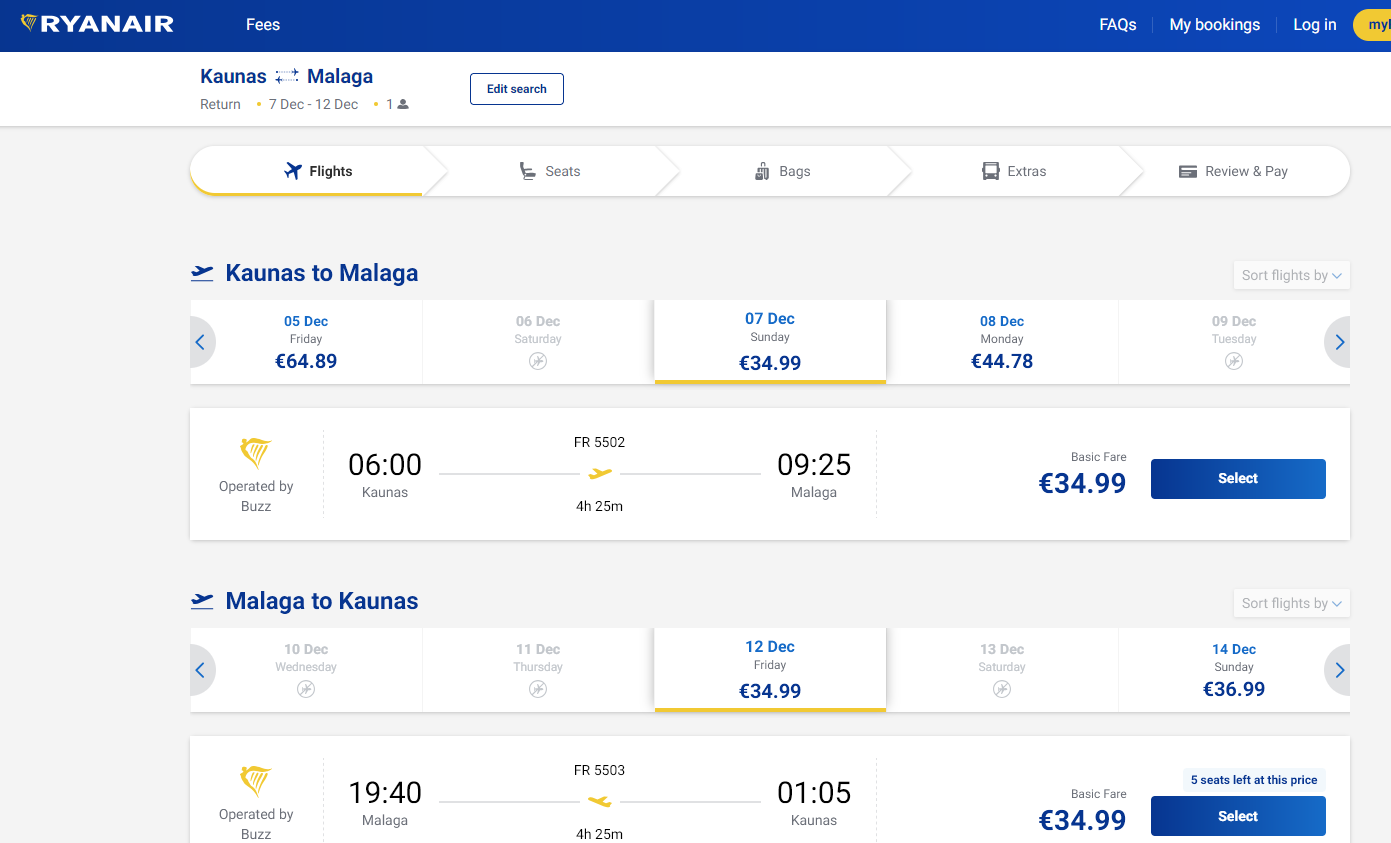The width and height of the screenshot is (1391, 843).
Task: Select 05 Dec Friday outbound date
Action: coord(306,342)
